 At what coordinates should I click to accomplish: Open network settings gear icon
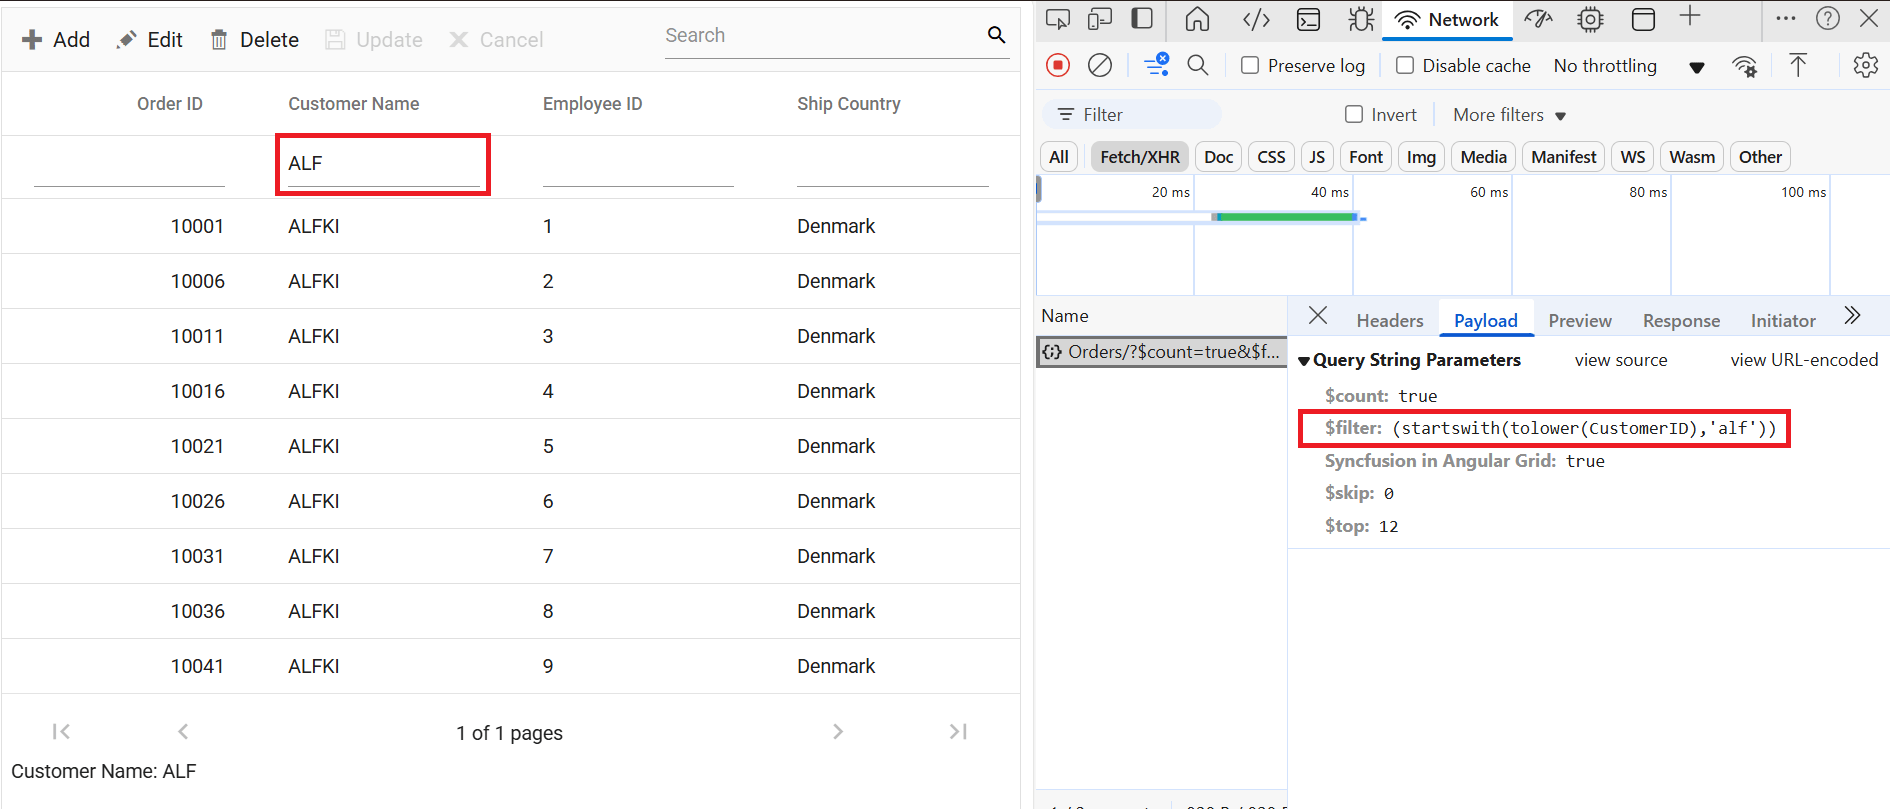point(1866,65)
